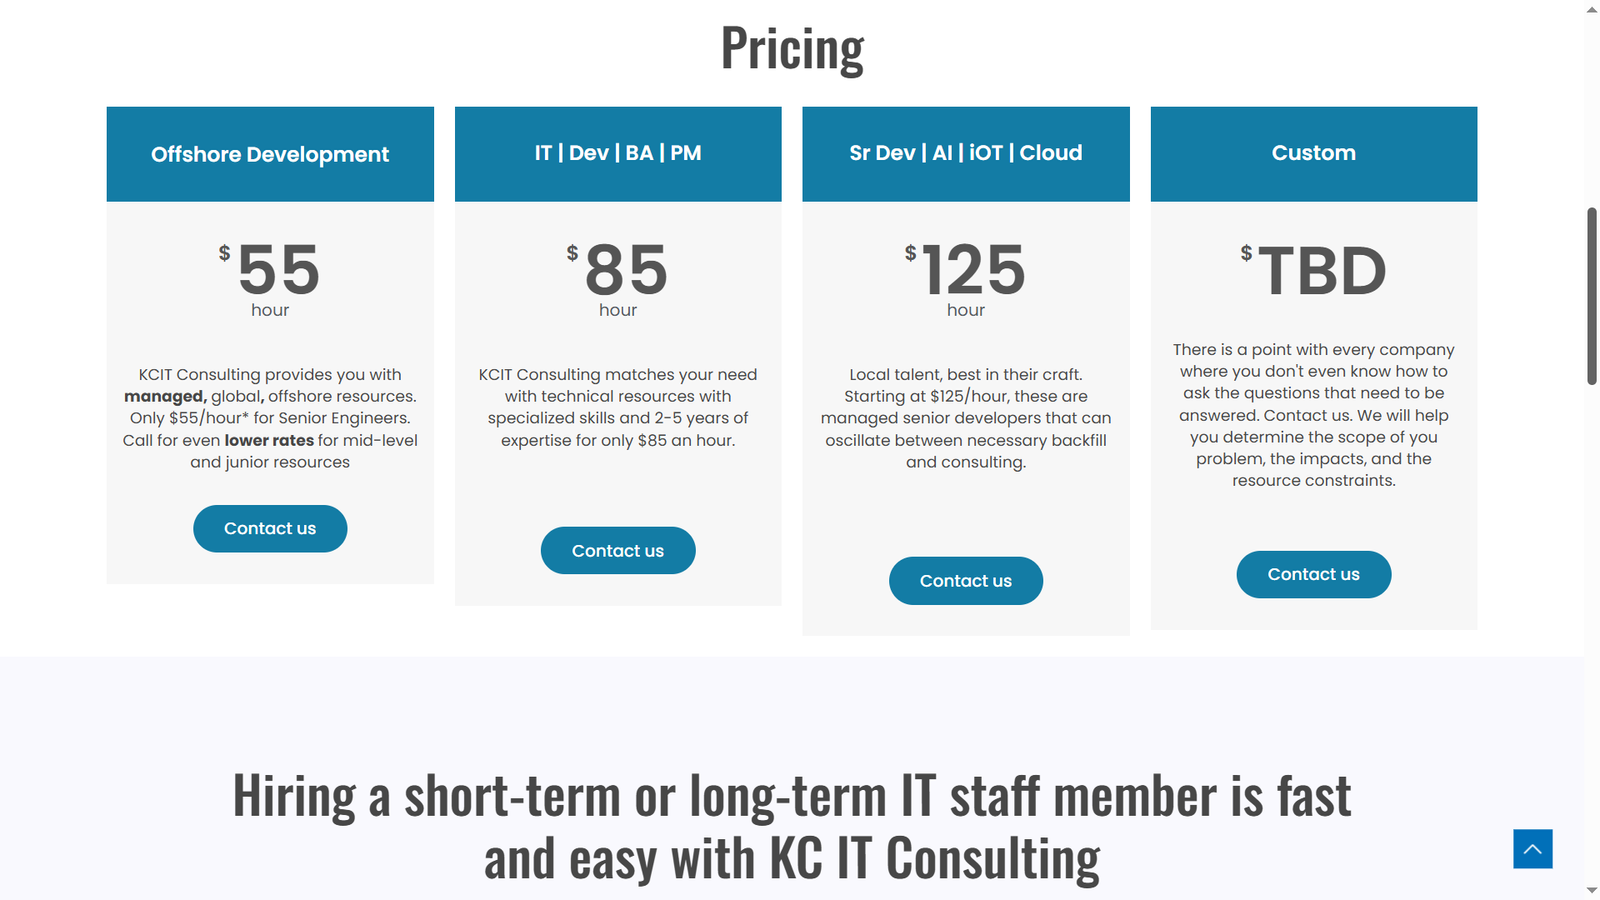The height and width of the screenshot is (900, 1600).
Task: Click the blue back-to-top arrow icon
Action: click(1532, 849)
